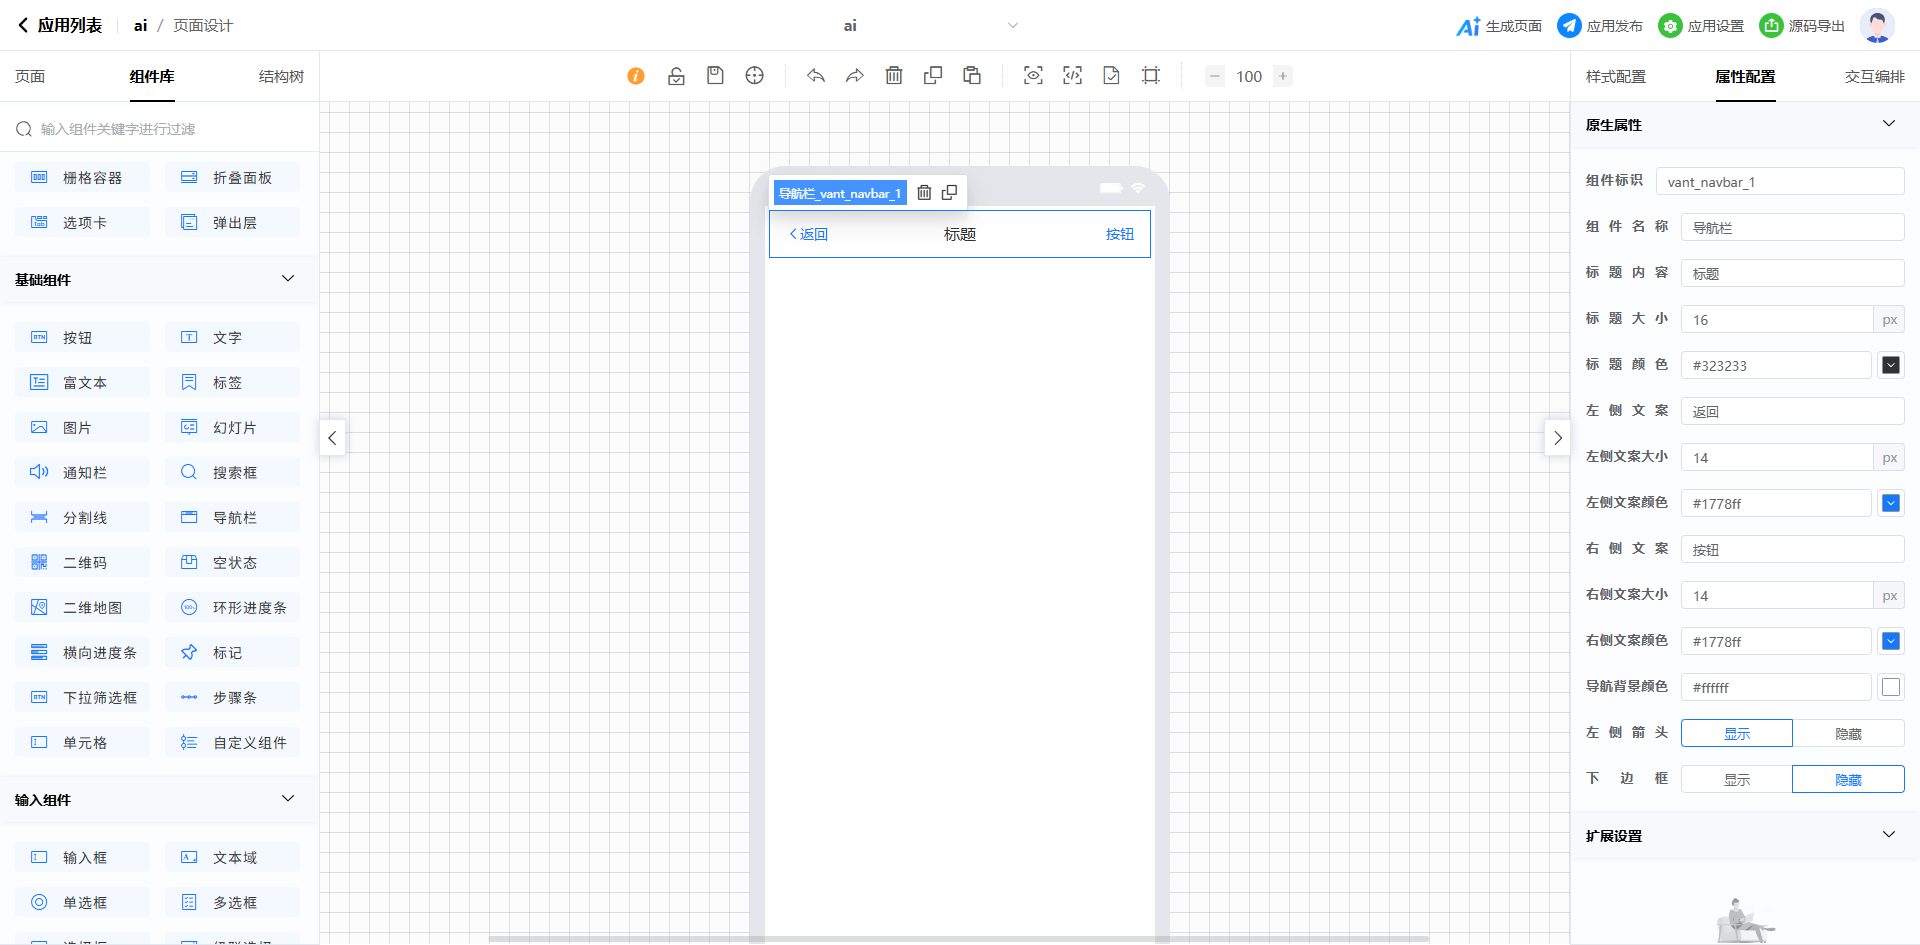
Task: Collapse the 原生属性 section
Action: click(x=1889, y=124)
